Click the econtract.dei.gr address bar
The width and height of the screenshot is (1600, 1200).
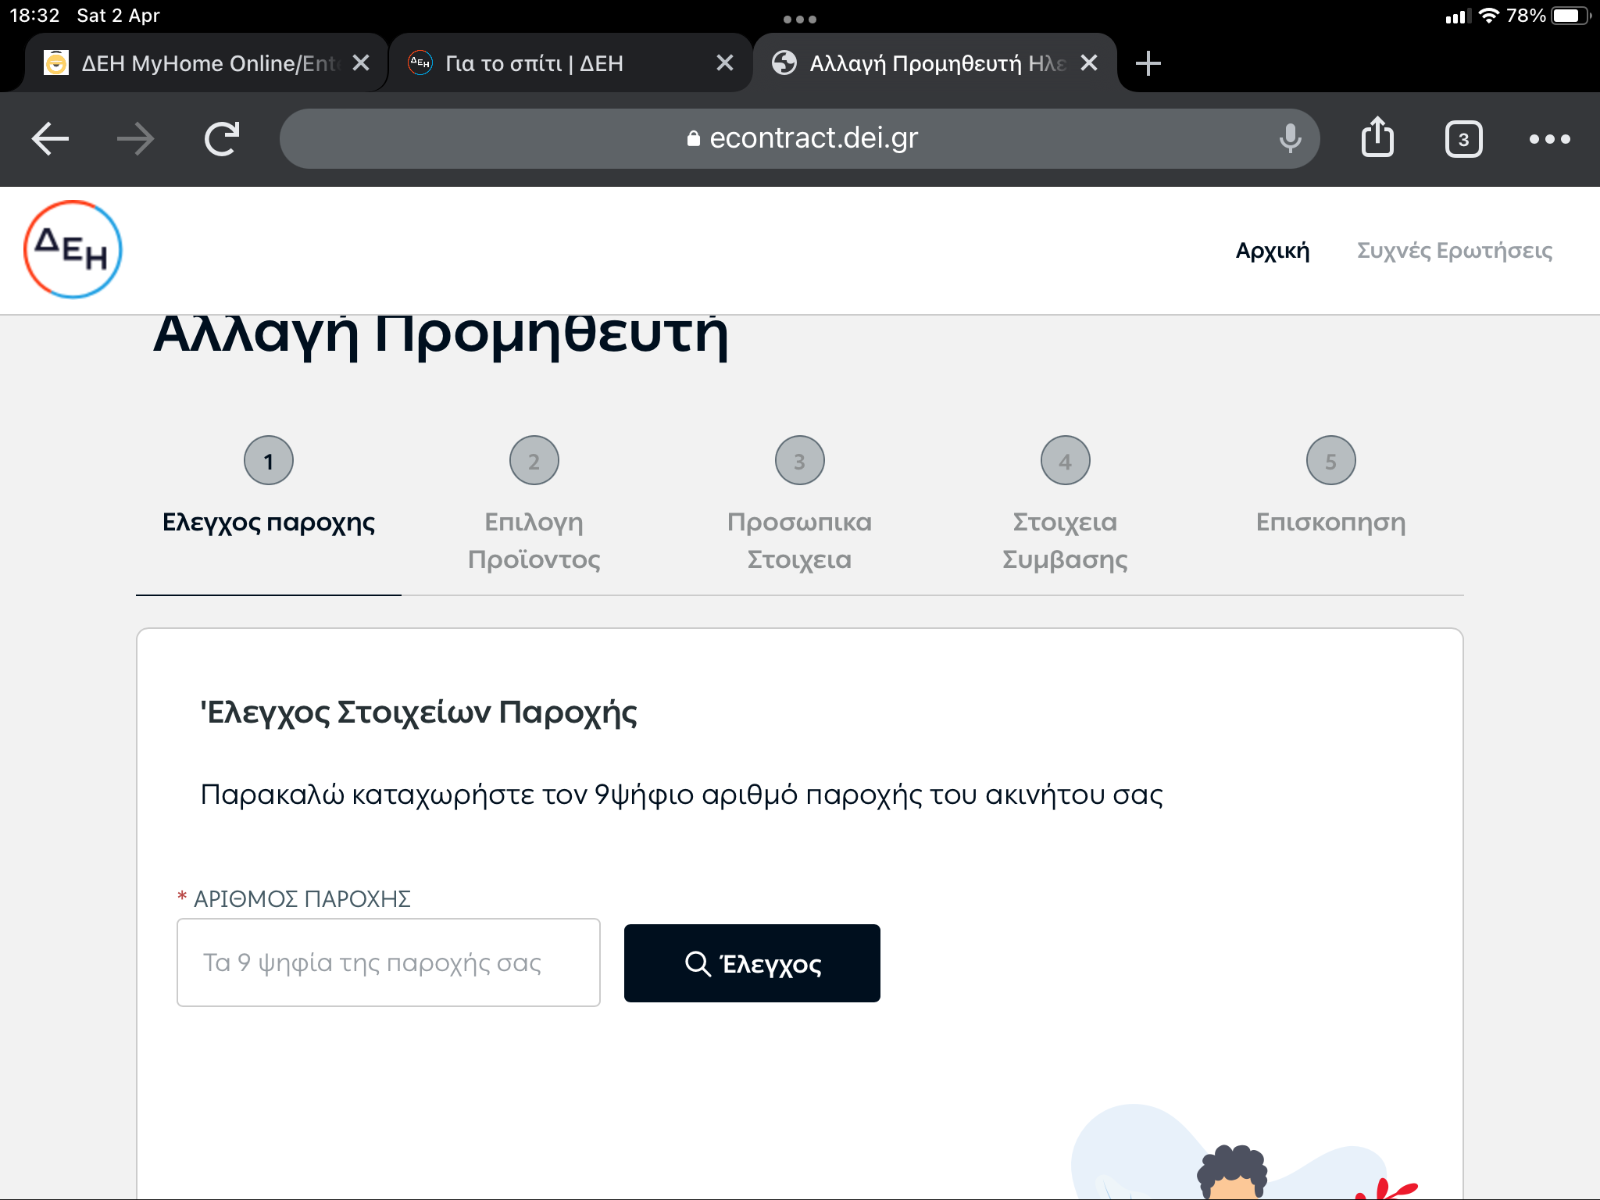pos(800,139)
